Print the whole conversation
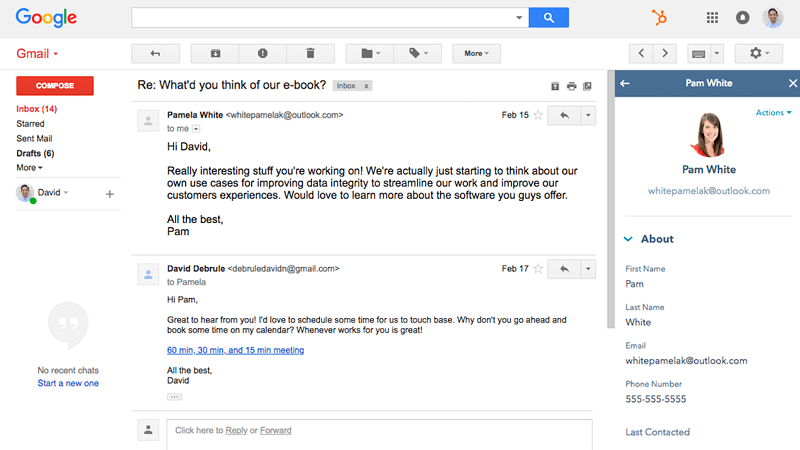Image resolution: width=800 pixels, height=450 pixels. coord(571,86)
